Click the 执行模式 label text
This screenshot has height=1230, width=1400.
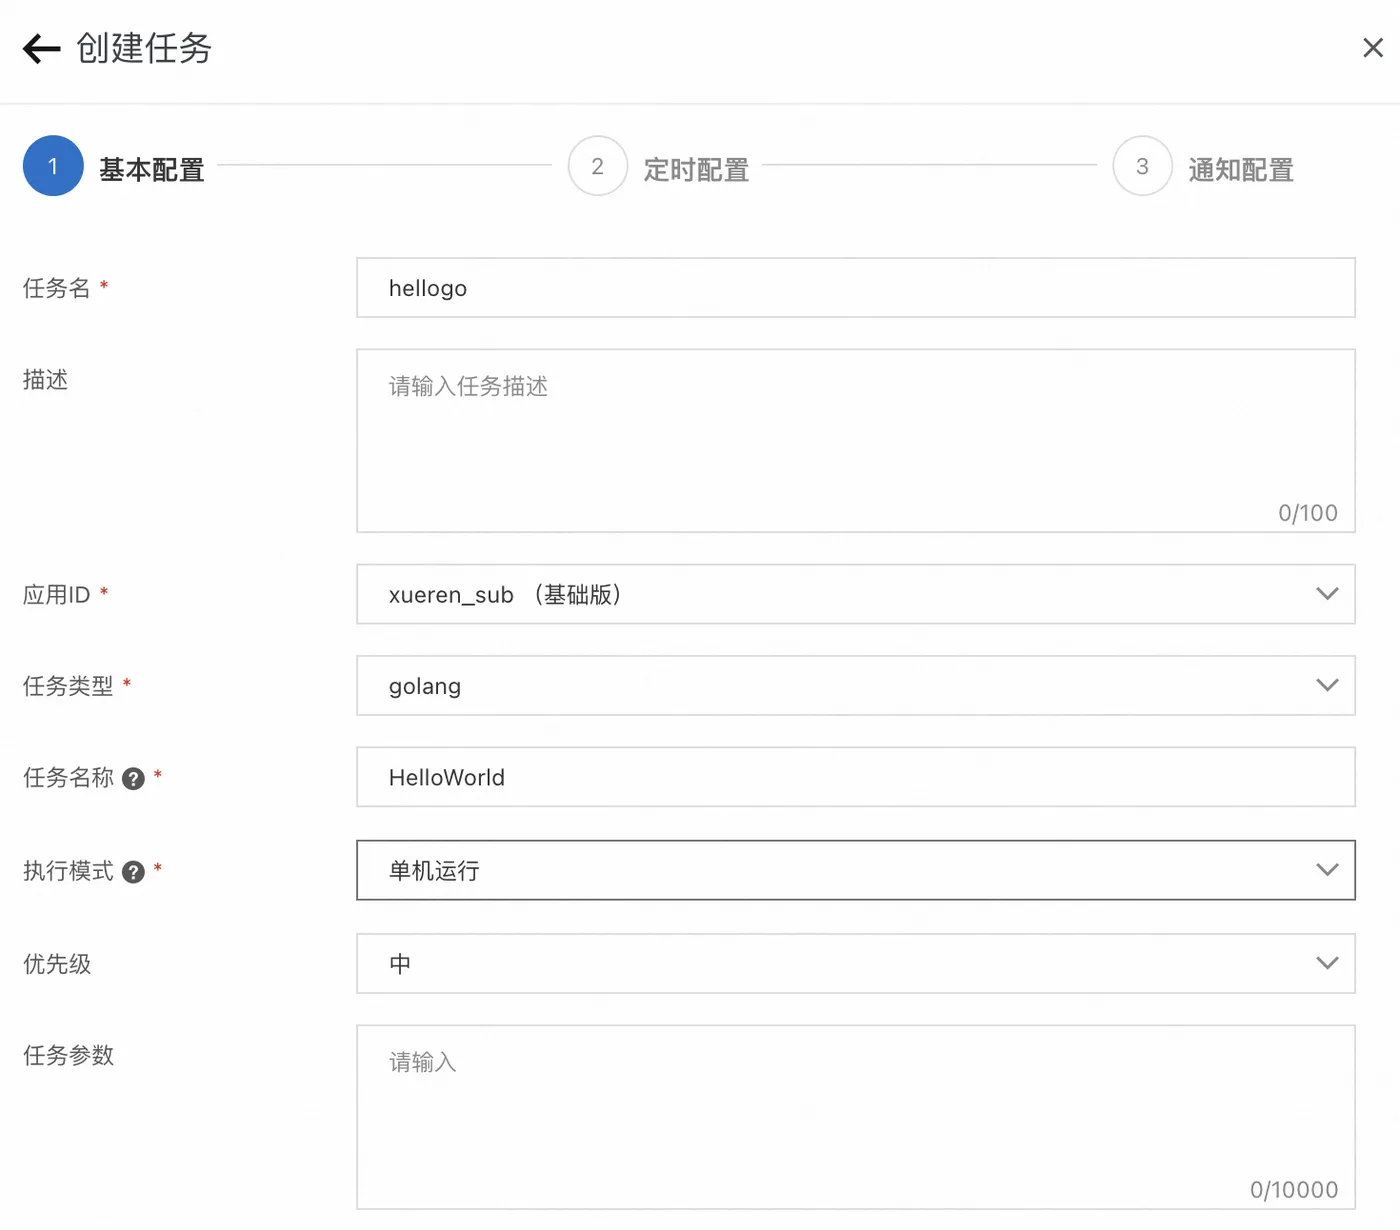point(68,871)
